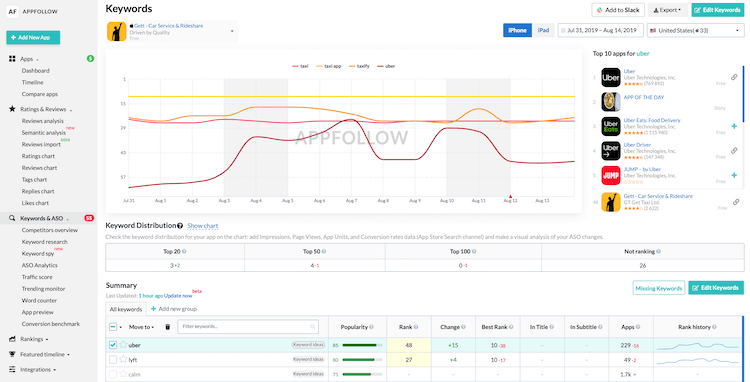750x382 pixels.
Task: Click plus icon next to JUMP by Uber
Action: [x=734, y=175]
